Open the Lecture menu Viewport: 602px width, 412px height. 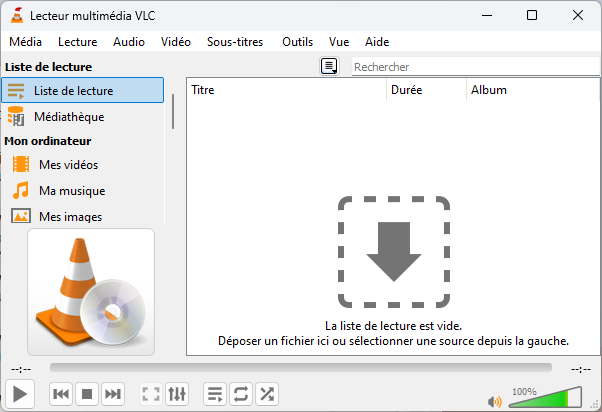click(x=78, y=41)
